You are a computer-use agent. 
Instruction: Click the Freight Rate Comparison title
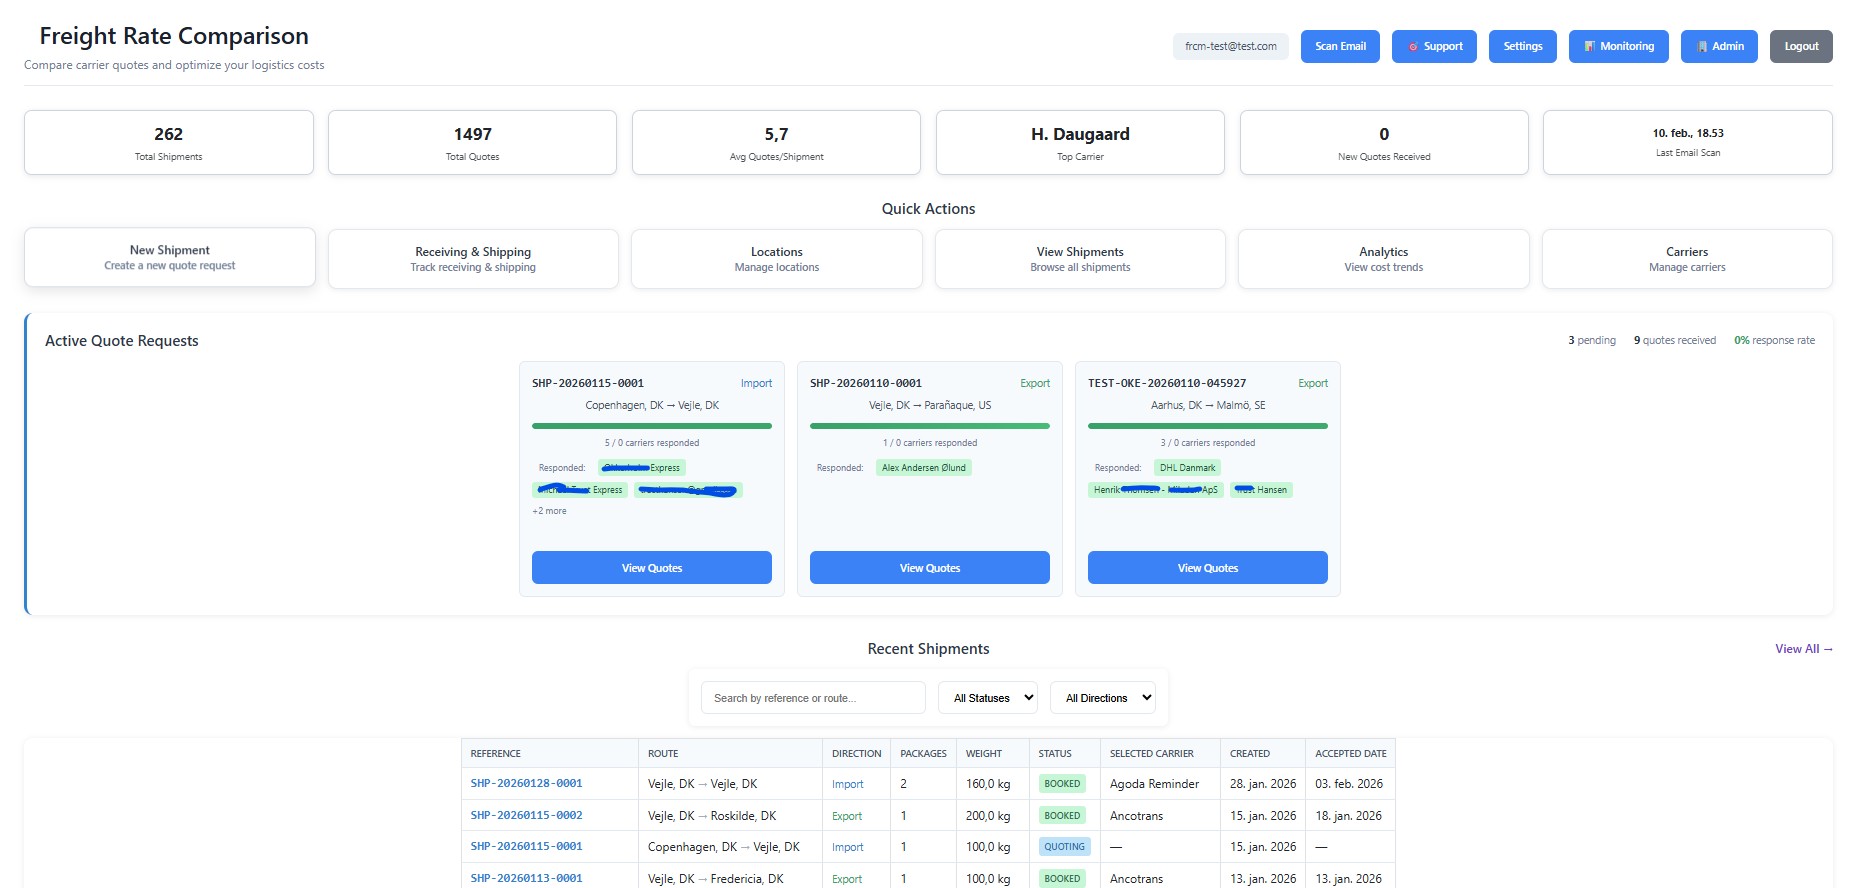tap(174, 36)
